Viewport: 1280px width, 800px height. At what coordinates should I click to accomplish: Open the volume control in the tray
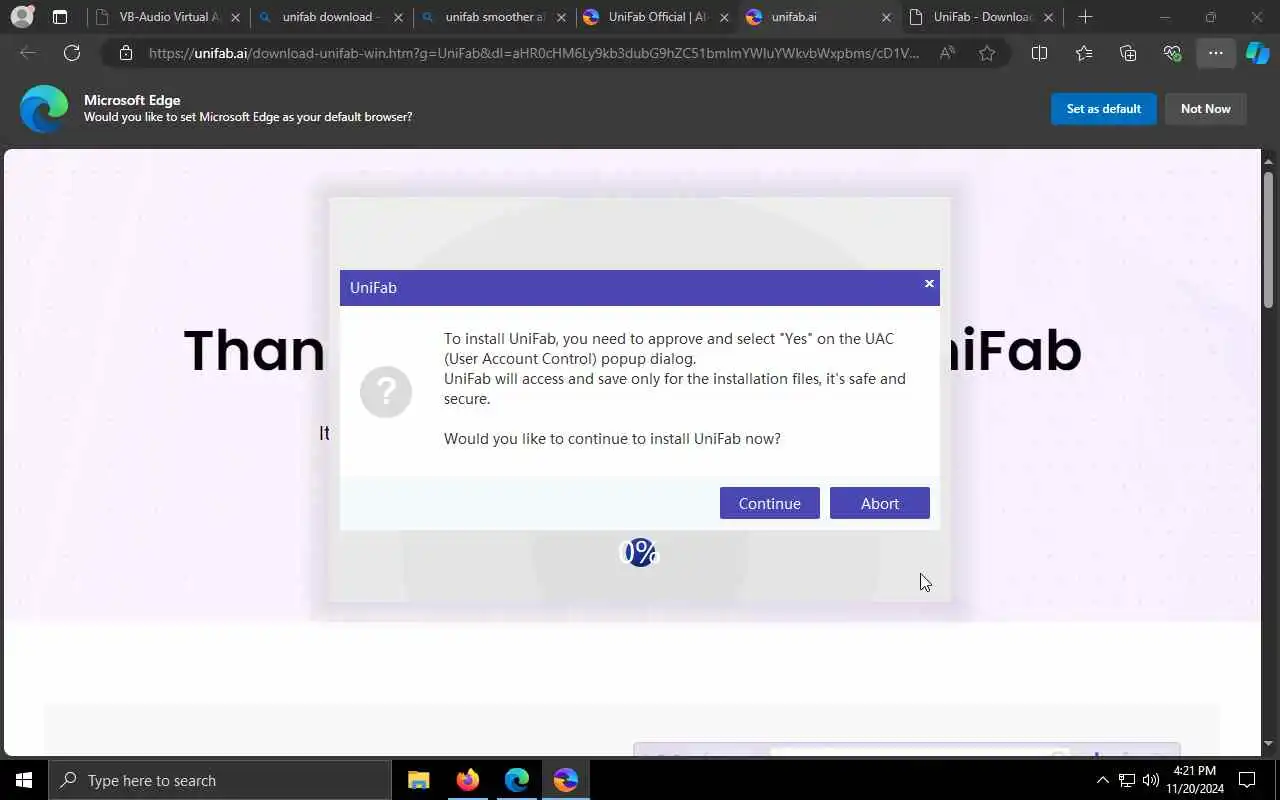[x=1151, y=780]
